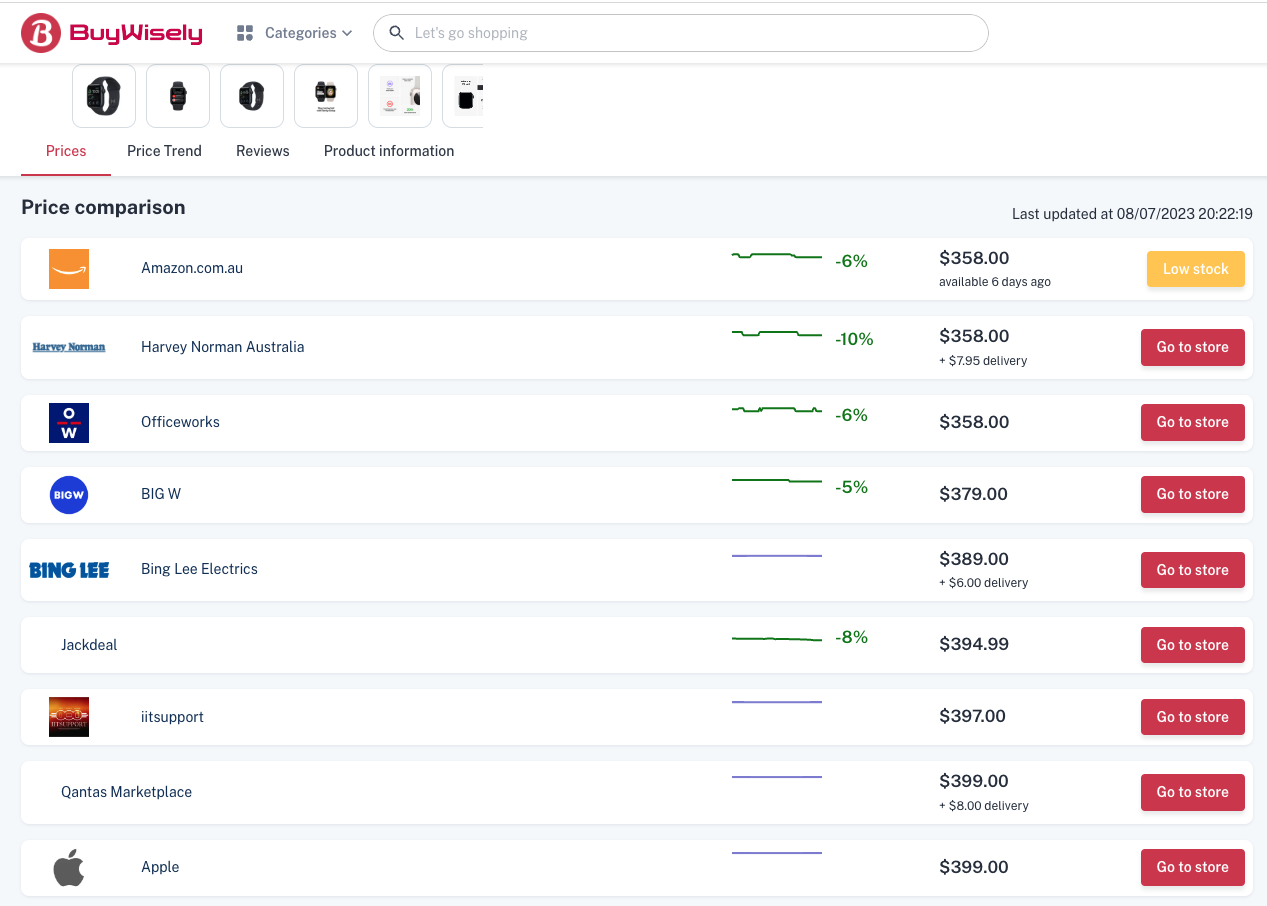Click the $394.99 Jackdeal price
The width and height of the screenshot is (1267, 906).
tap(974, 644)
